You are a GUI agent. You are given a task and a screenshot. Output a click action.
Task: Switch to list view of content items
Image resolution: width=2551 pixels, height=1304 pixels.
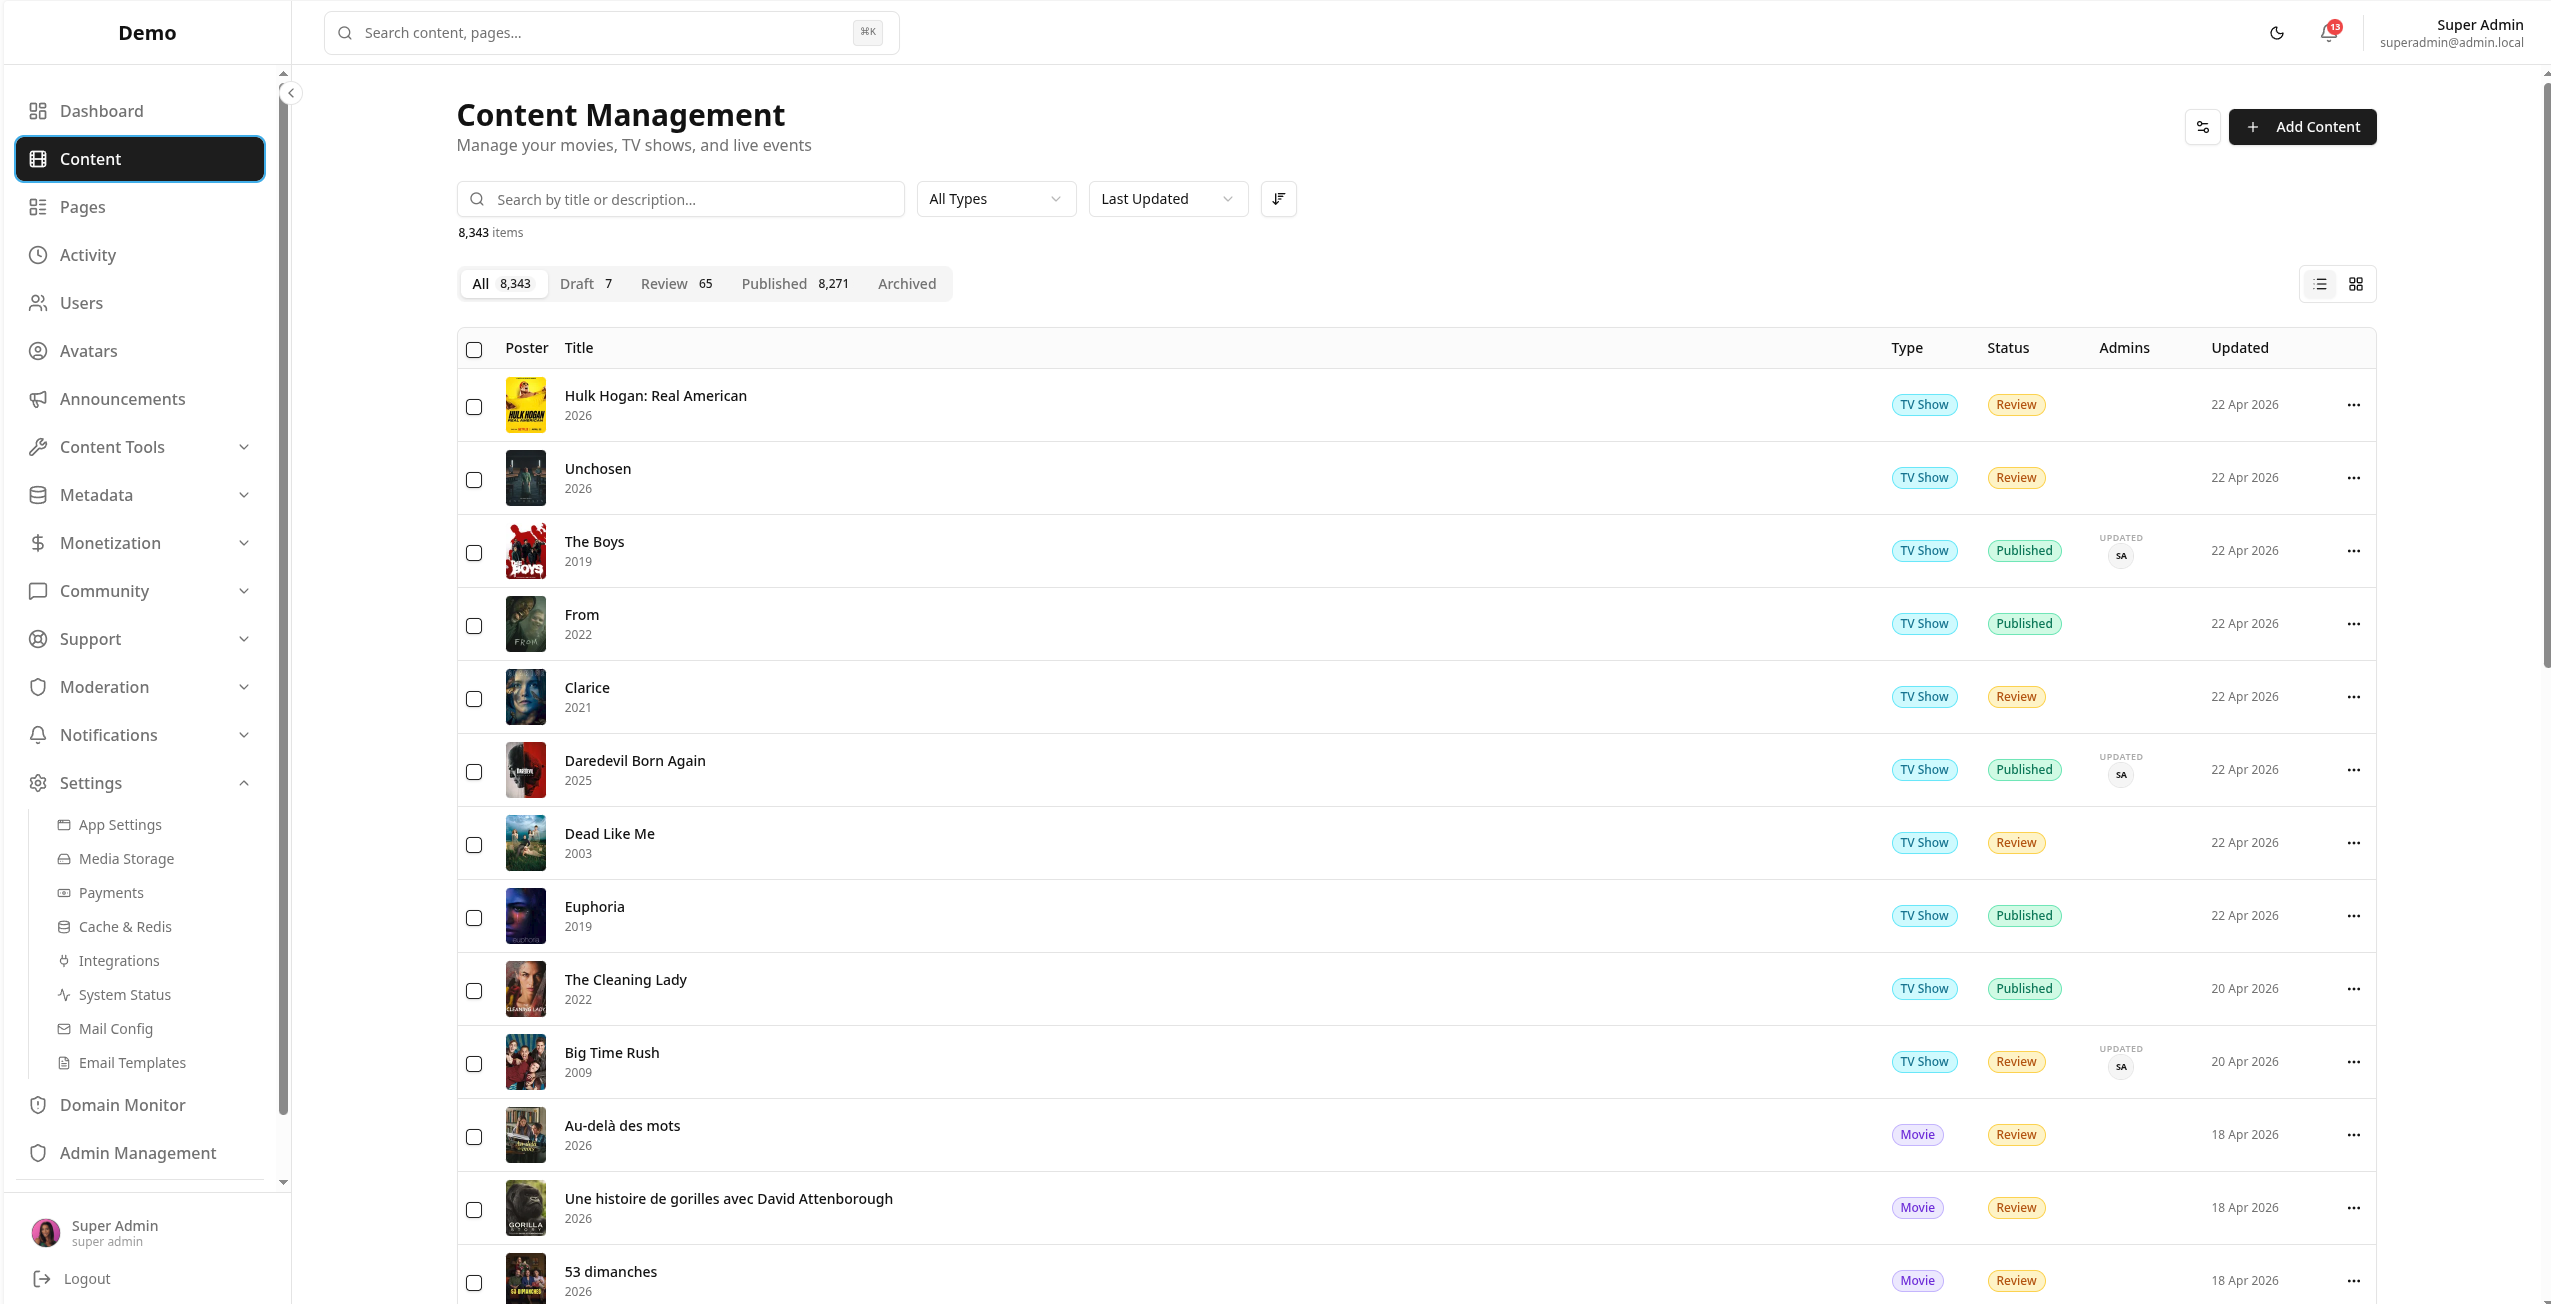point(2319,284)
